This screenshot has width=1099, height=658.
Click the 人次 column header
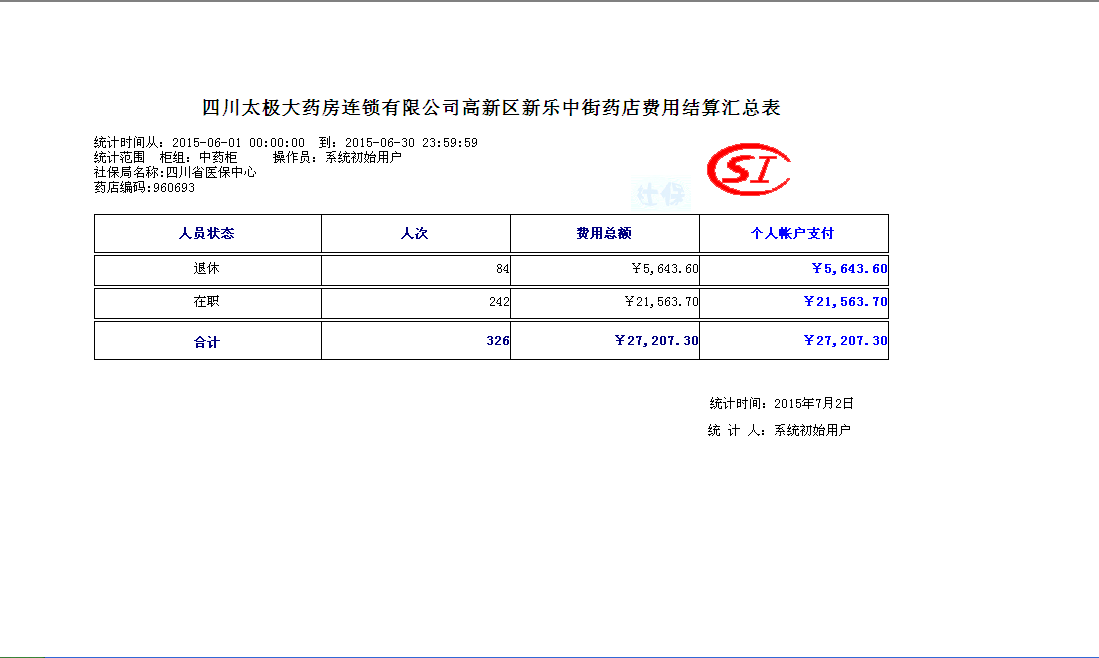point(414,233)
